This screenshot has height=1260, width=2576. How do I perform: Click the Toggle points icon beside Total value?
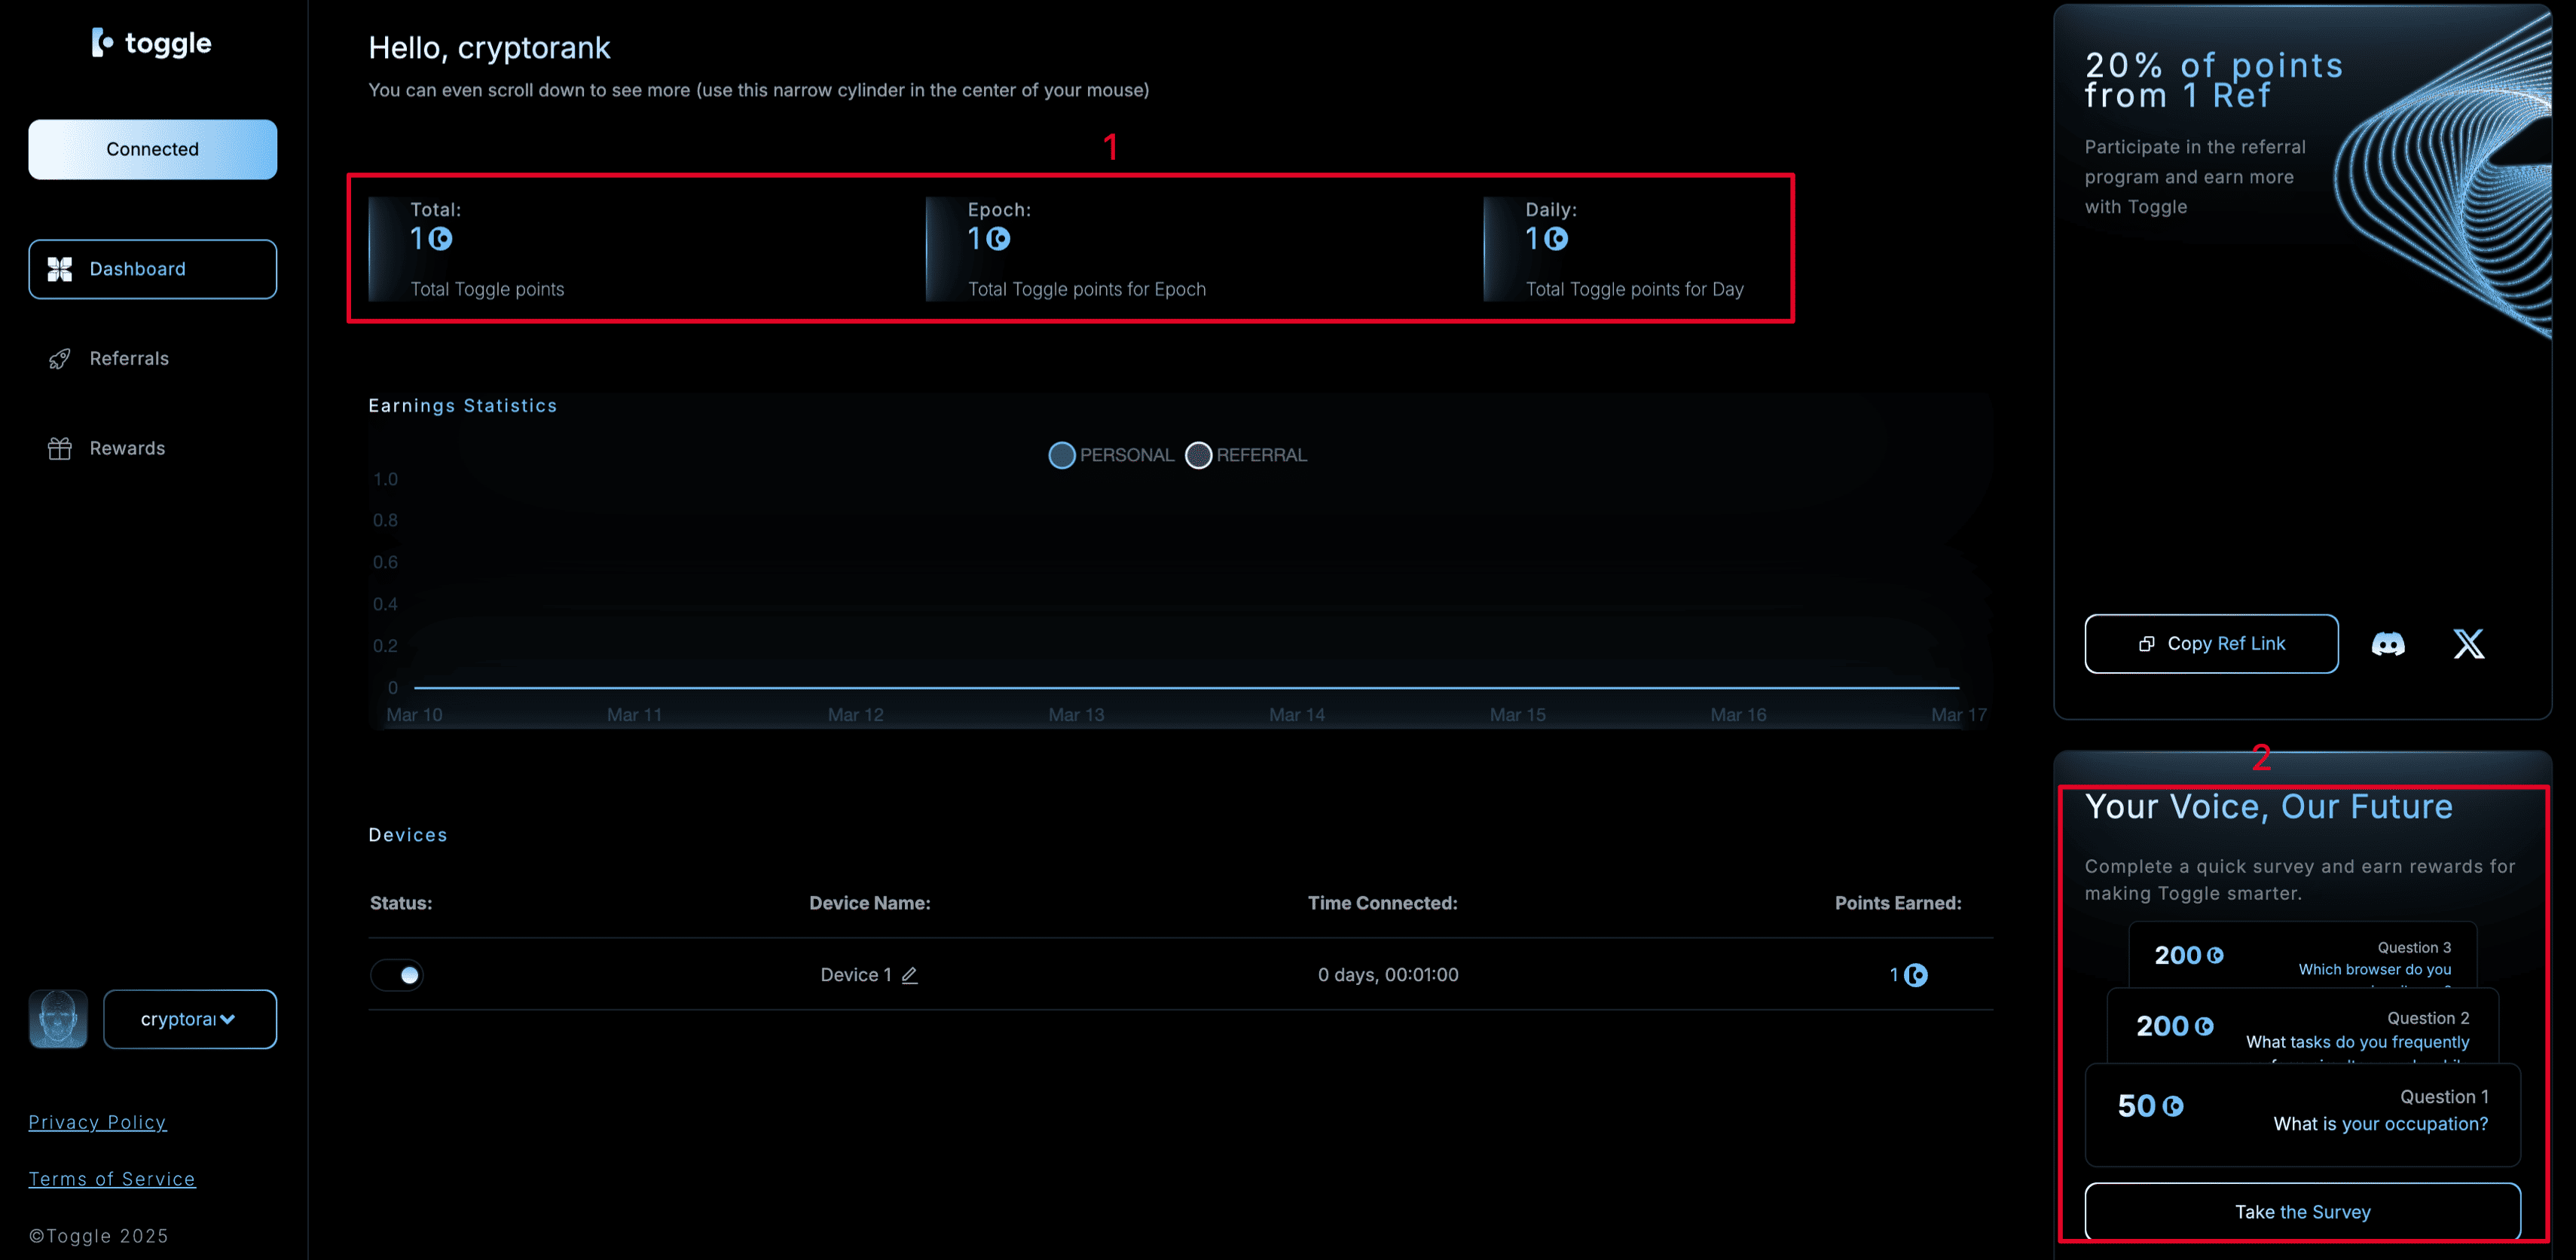[x=441, y=239]
